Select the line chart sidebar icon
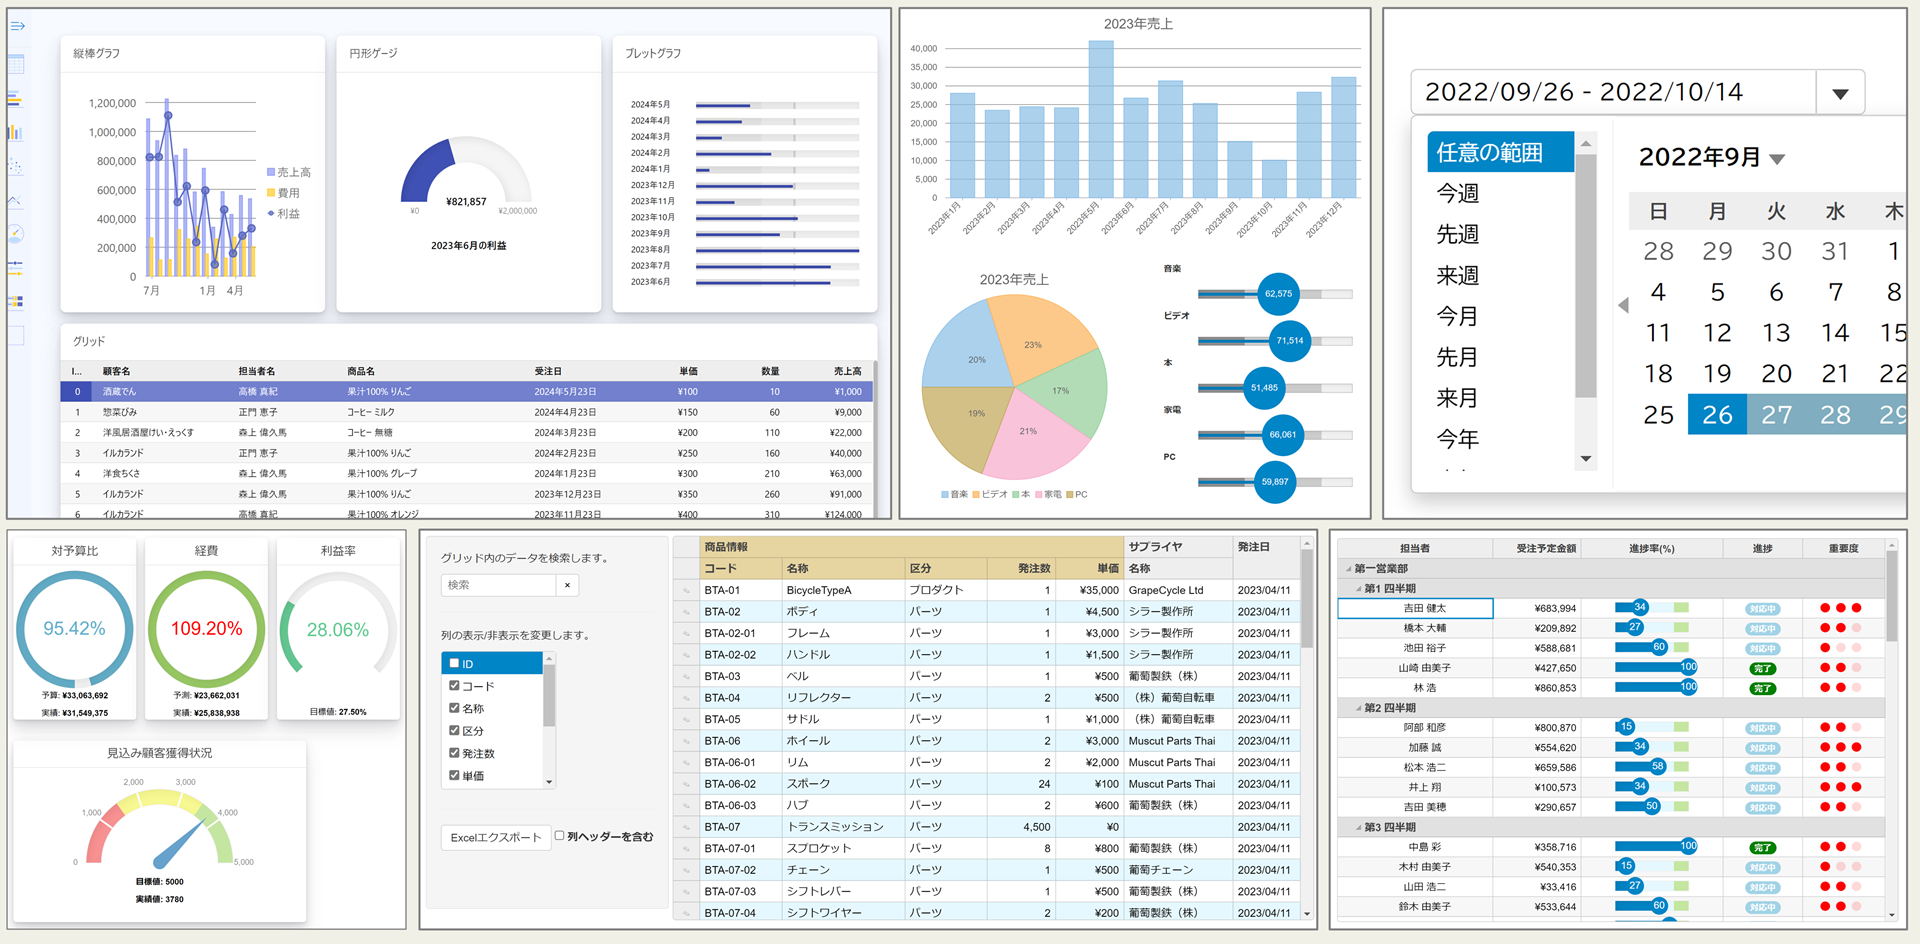This screenshot has height=944, width=1920. (x=15, y=201)
